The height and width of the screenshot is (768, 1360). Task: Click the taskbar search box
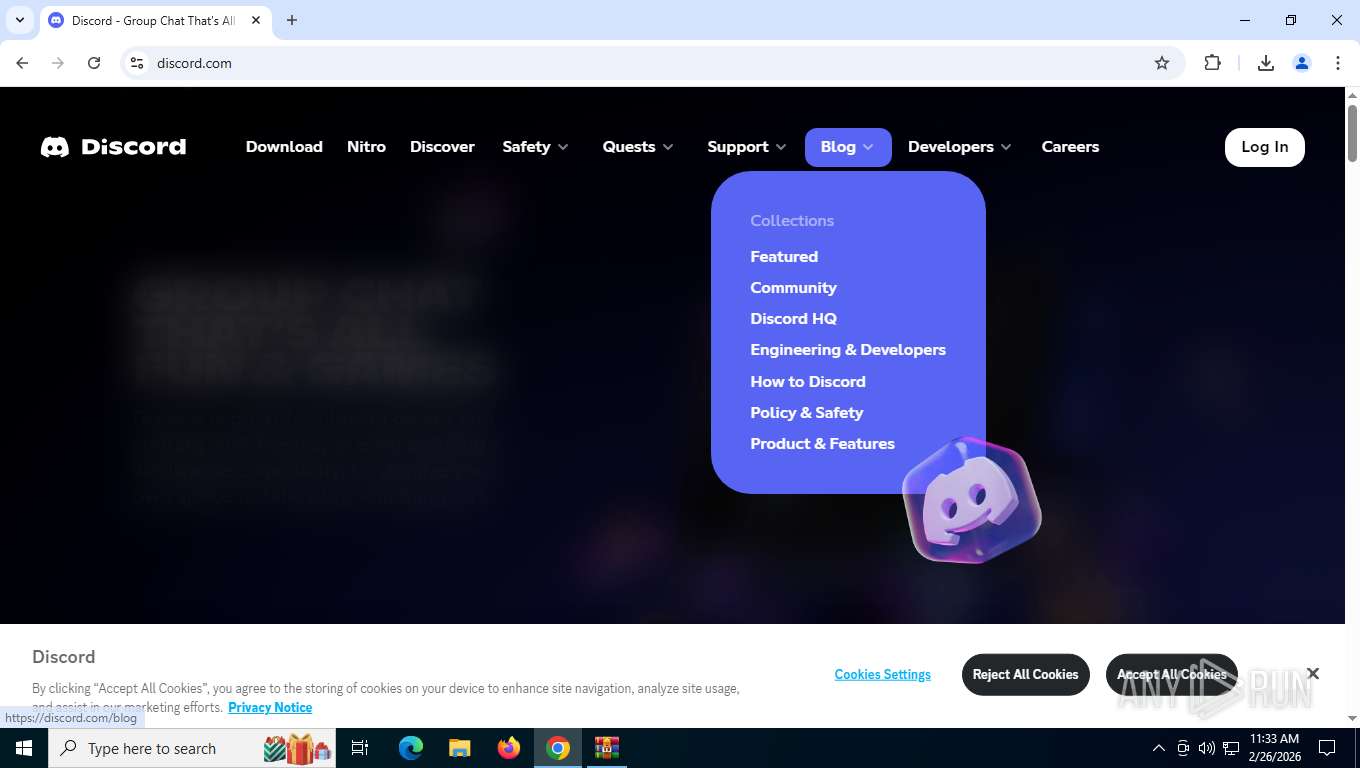[x=192, y=748]
